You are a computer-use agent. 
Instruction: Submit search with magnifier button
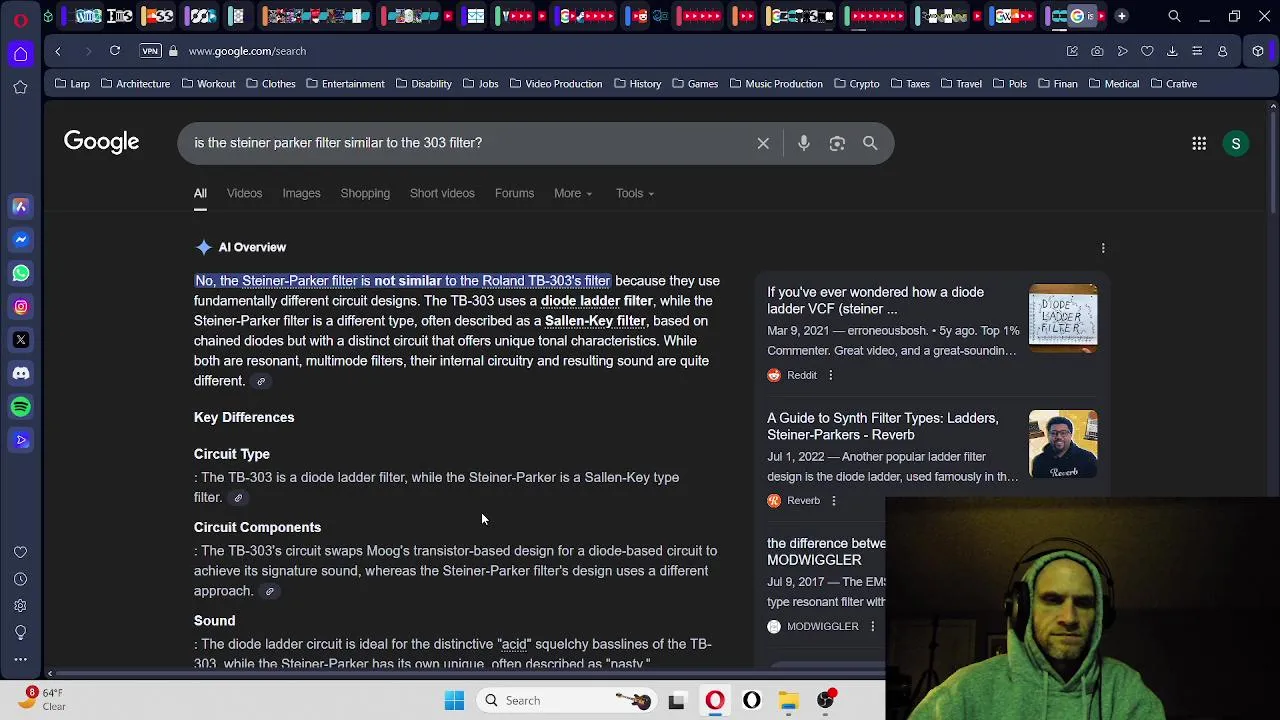pos(870,143)
